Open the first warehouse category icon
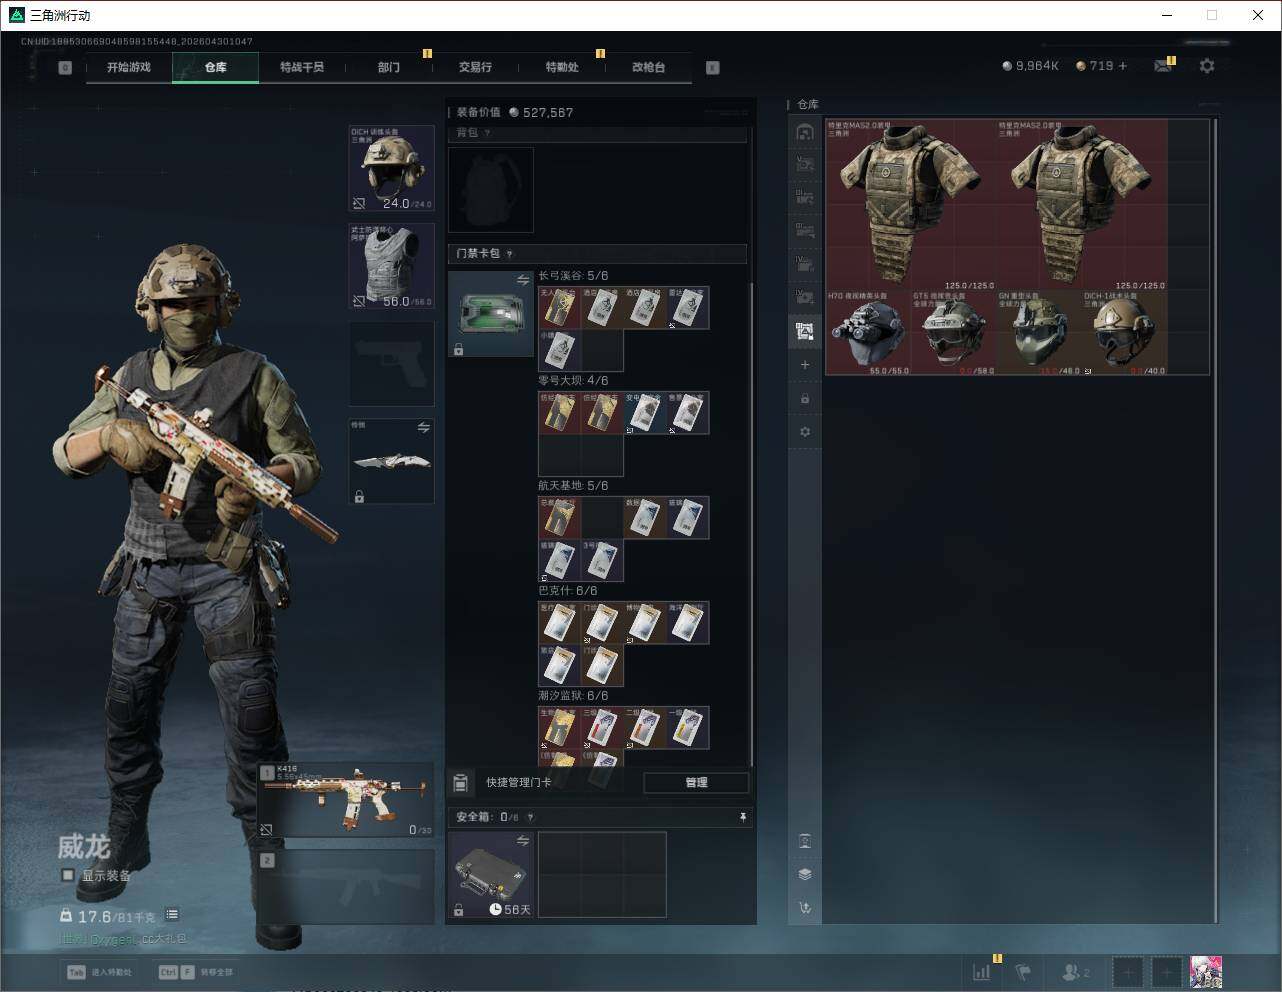 click(805, 132)
